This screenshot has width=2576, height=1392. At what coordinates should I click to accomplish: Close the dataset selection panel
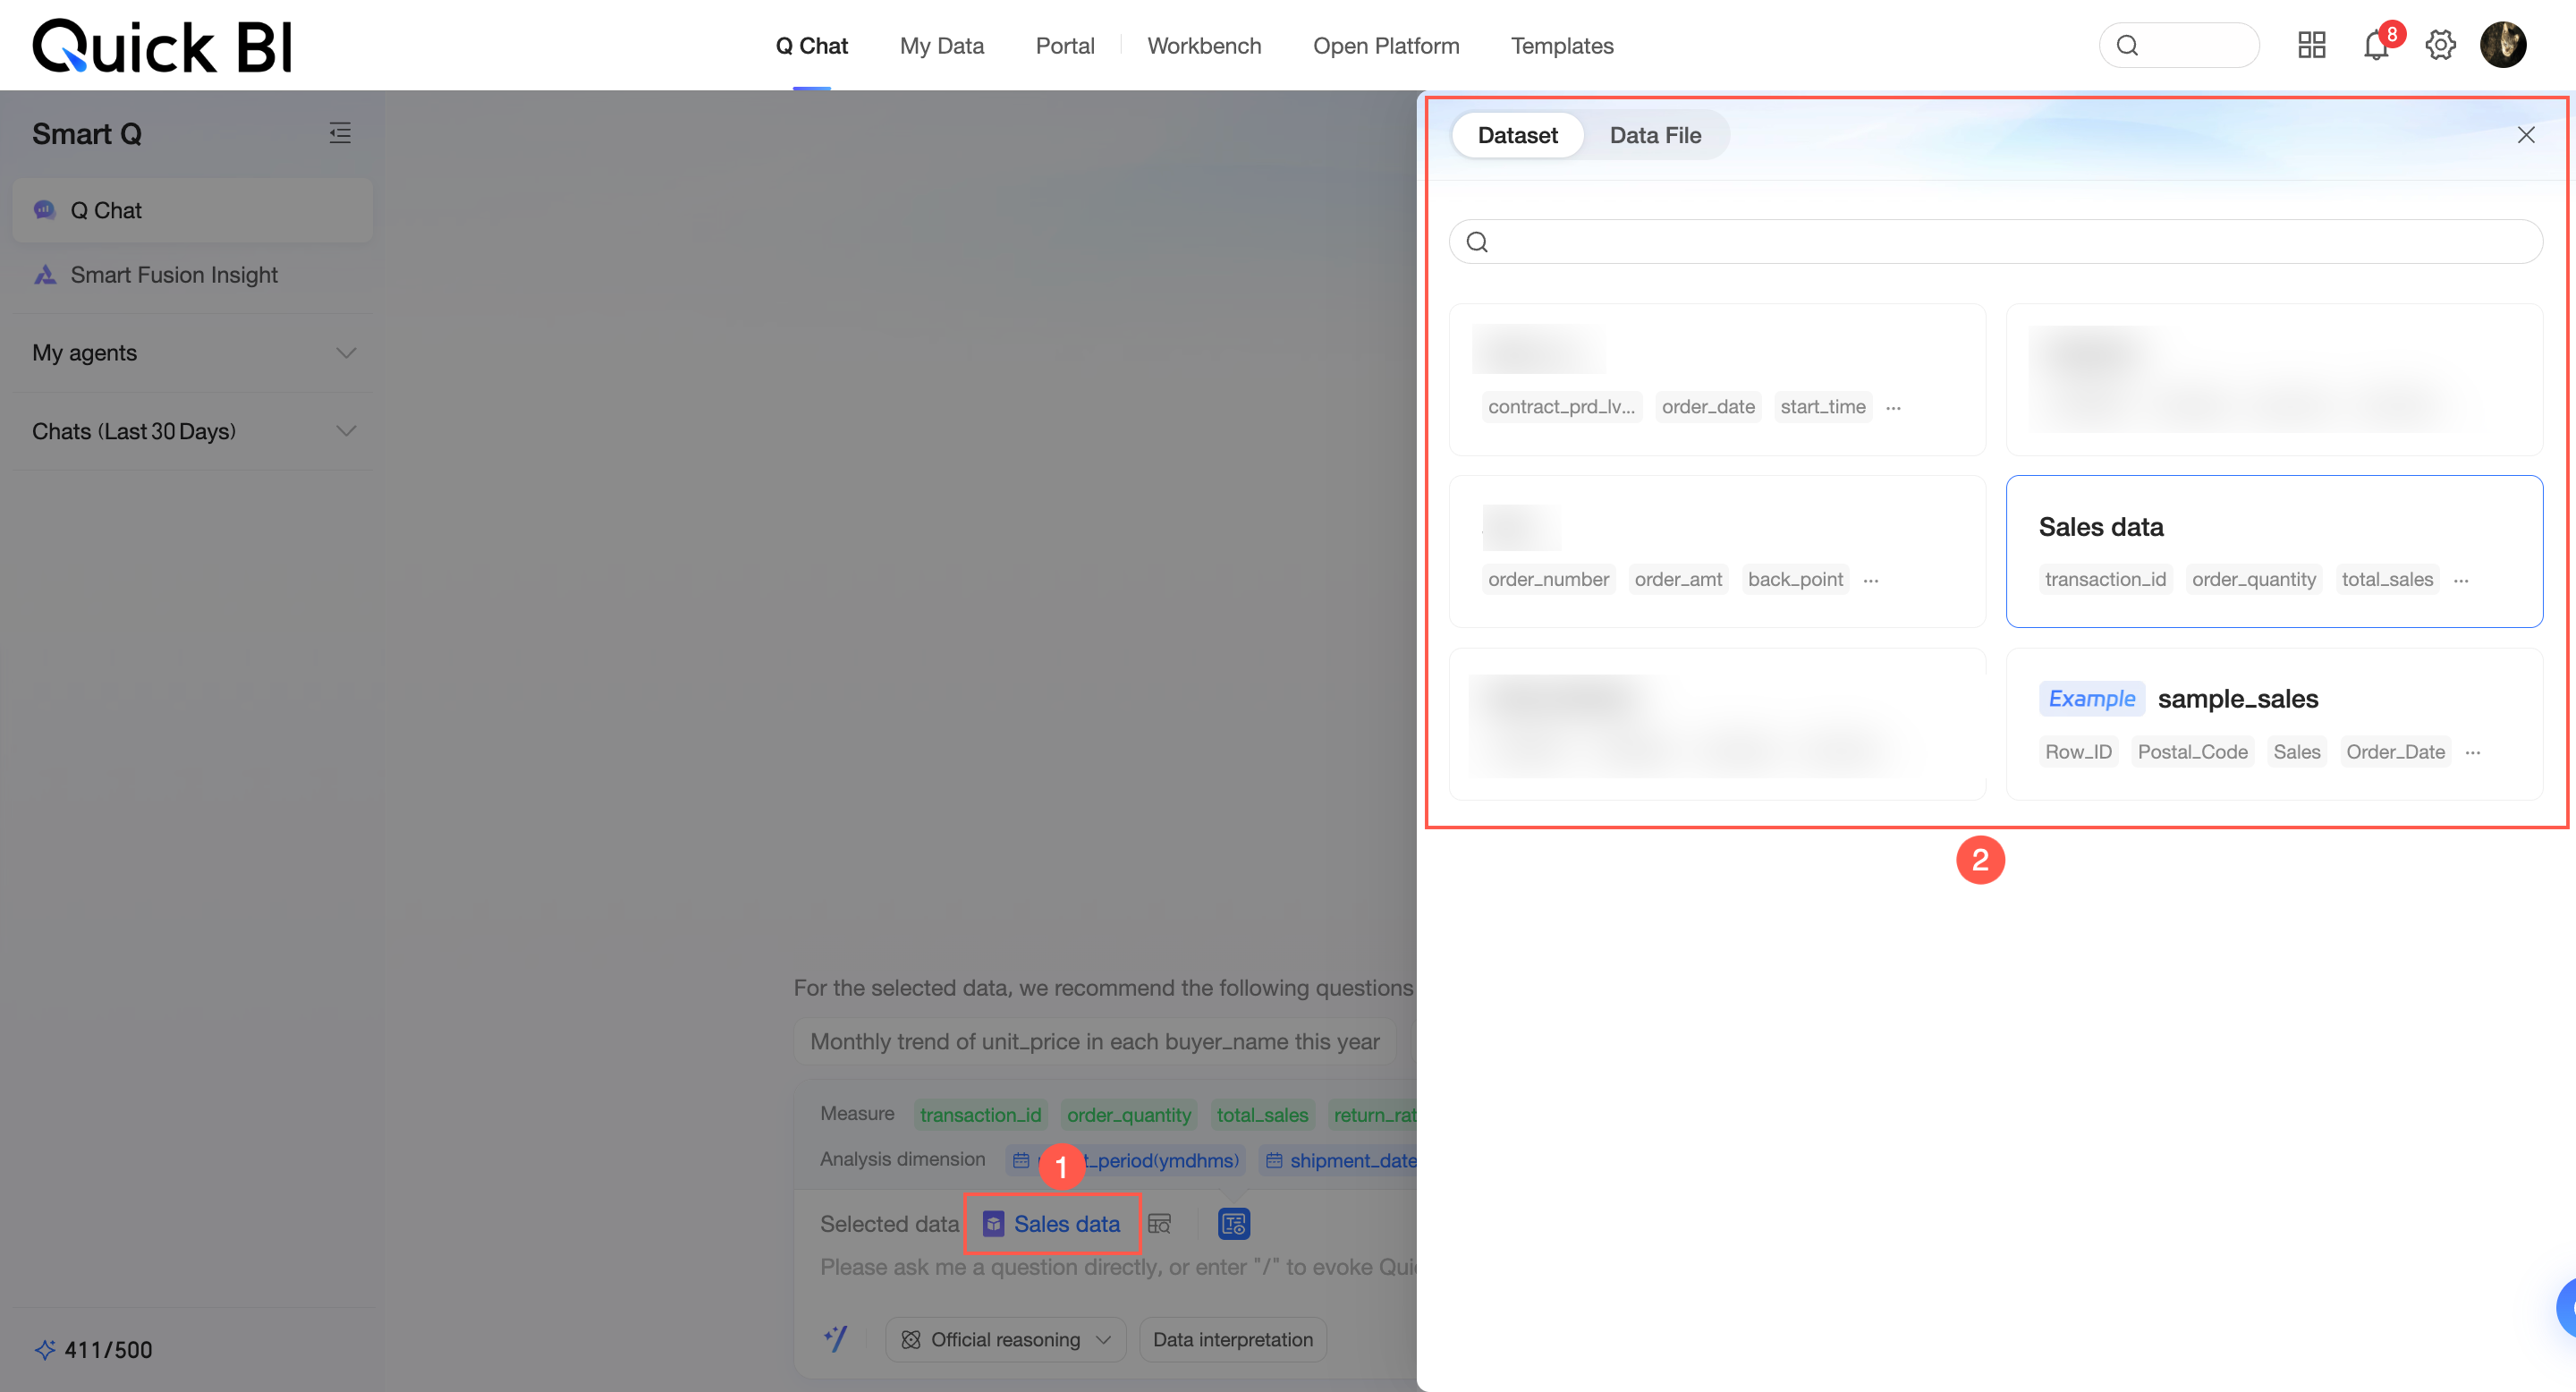click(x=2525, y=135)
